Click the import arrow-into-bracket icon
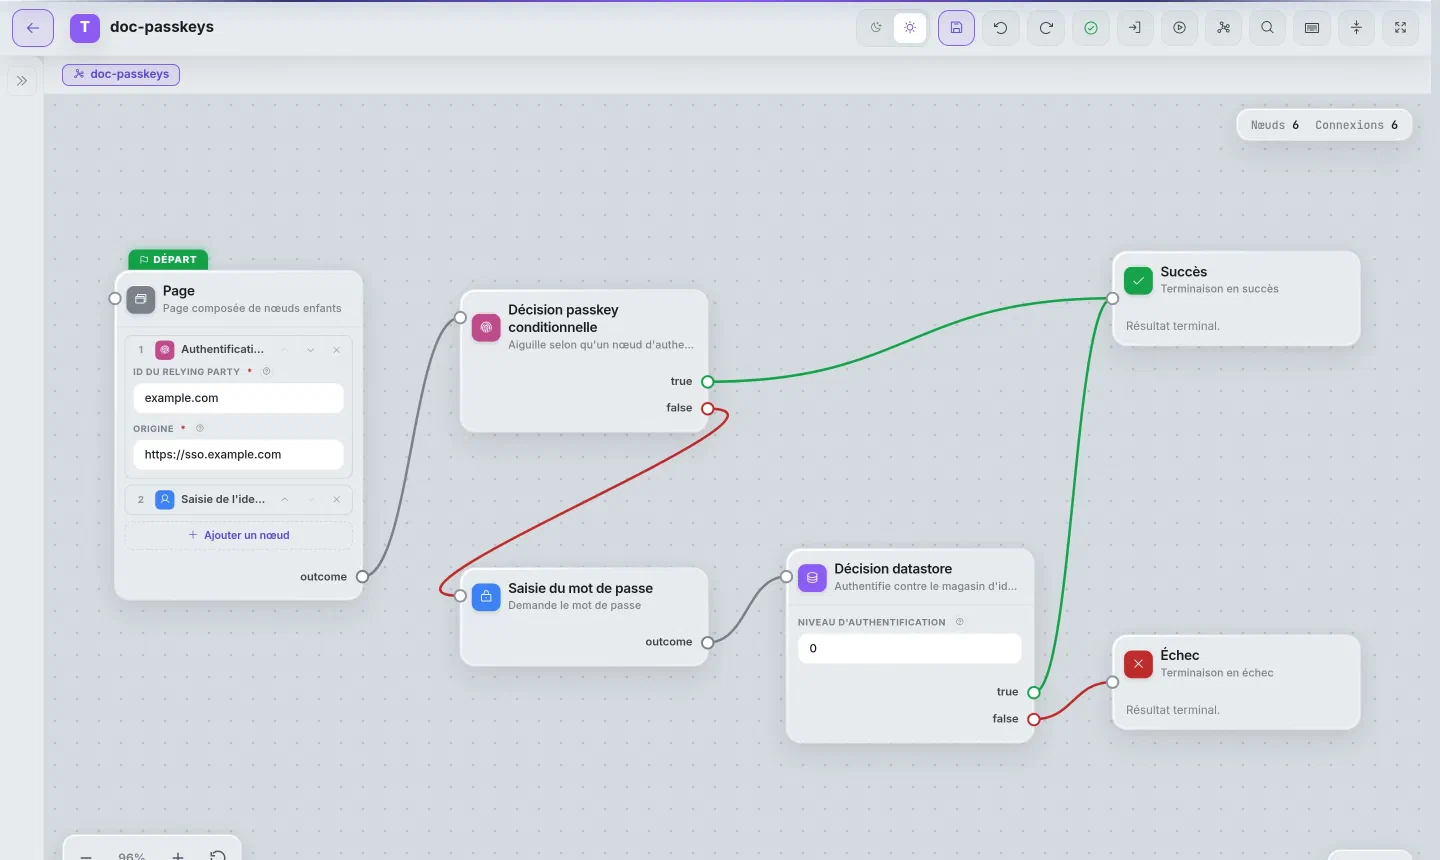Image resolution: width=1440 pixels, height=860 pixels. coord(1135,28)
